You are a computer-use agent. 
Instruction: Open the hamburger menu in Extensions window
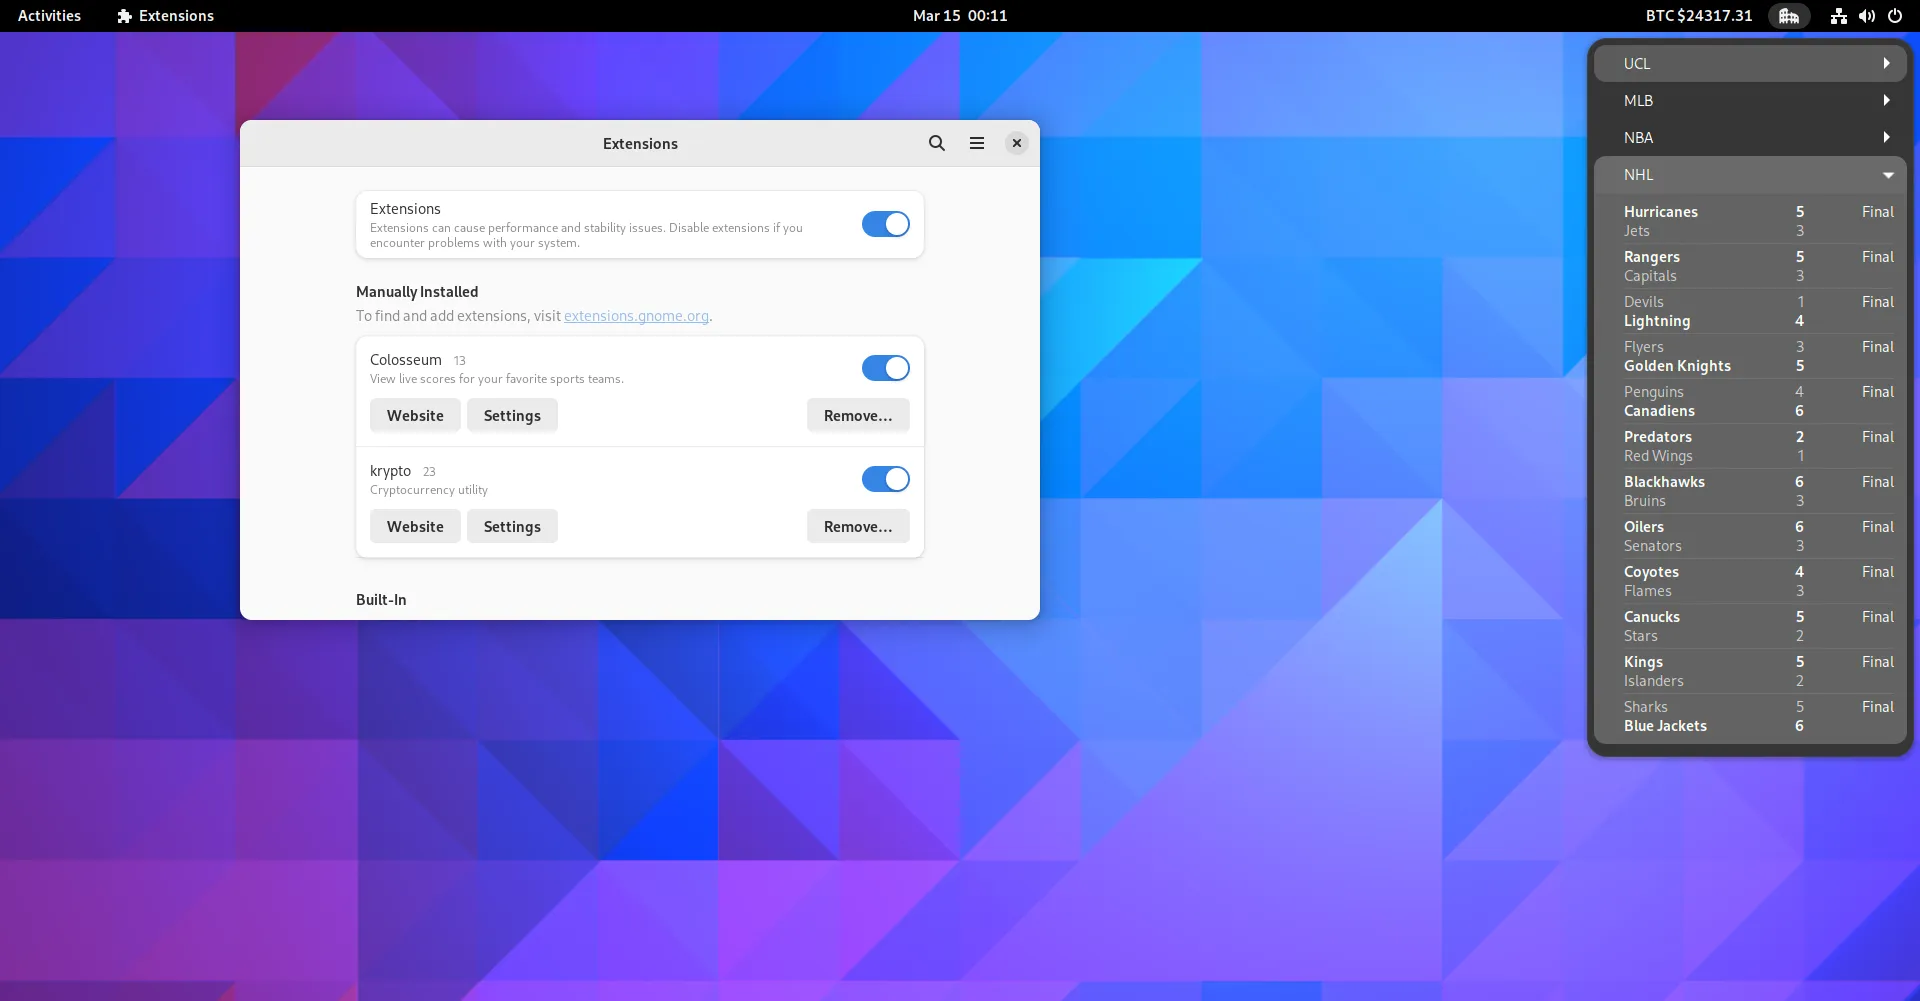pyautogui.click(x=976, y=143)
